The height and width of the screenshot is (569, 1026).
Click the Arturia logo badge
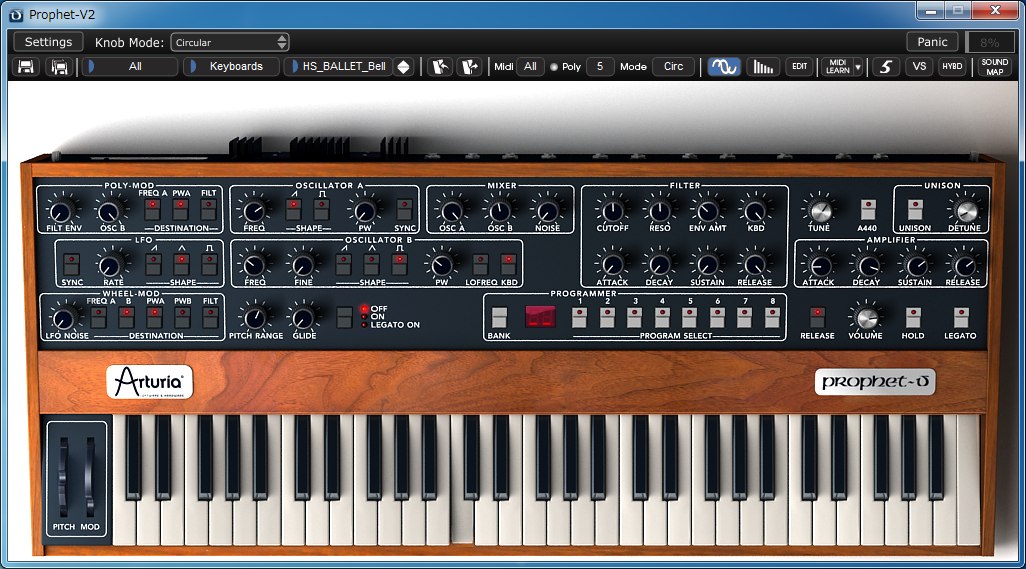tap(149, 382)
